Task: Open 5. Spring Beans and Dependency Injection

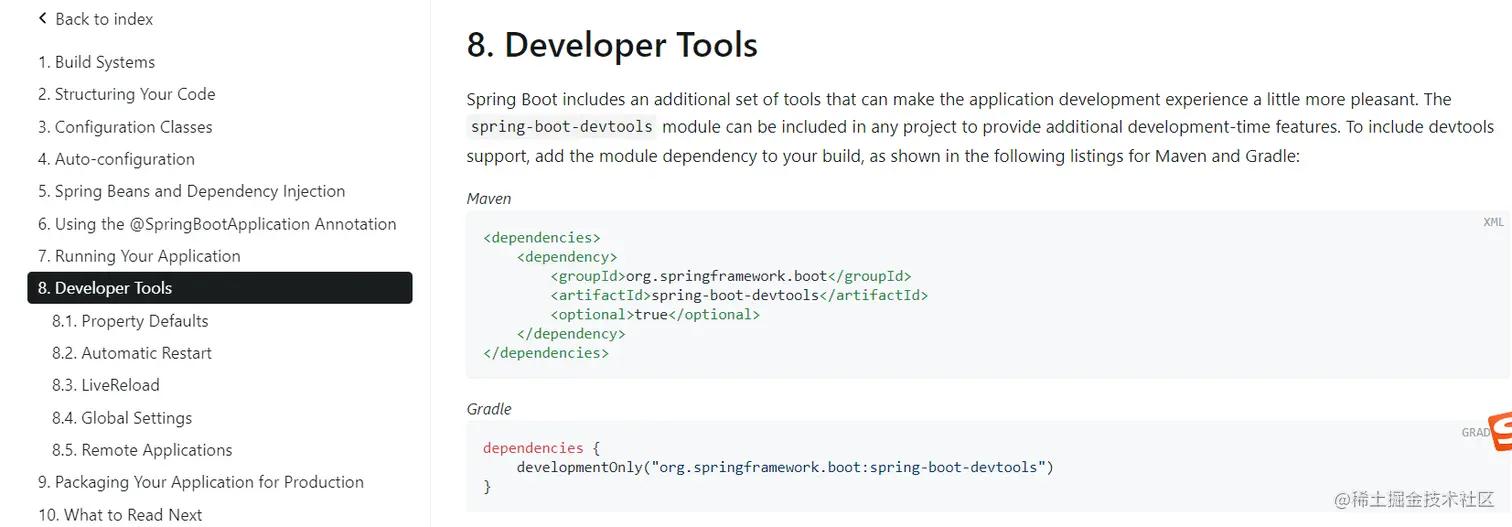Action: (x=191, y=191)
